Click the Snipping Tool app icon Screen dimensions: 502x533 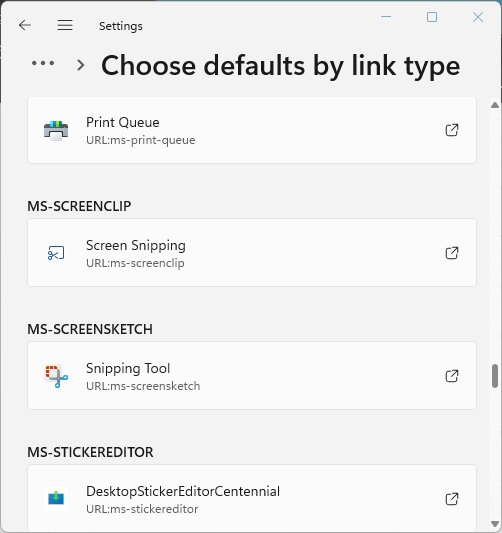click(56, 376)
